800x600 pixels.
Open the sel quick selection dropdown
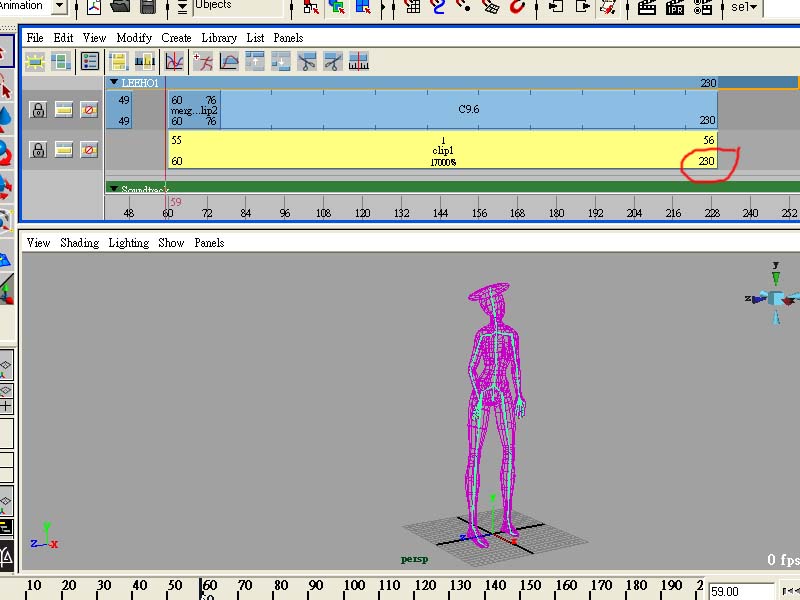coord(743,7)
